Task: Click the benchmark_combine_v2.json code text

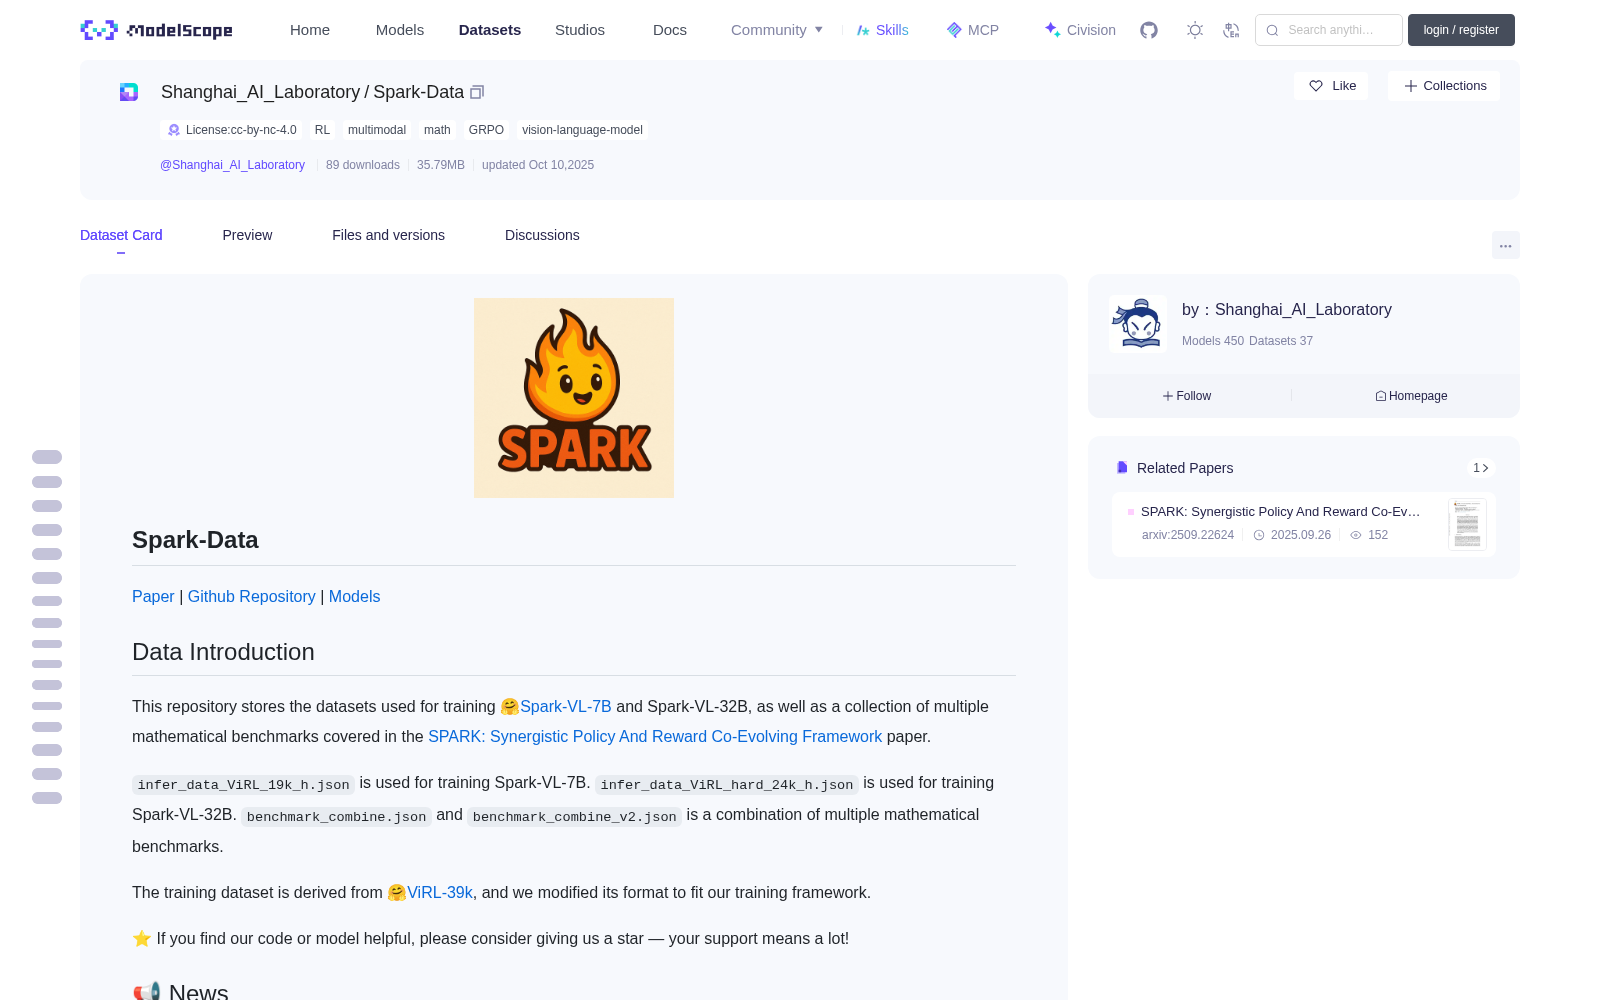Action: click(x=575, y=817)
